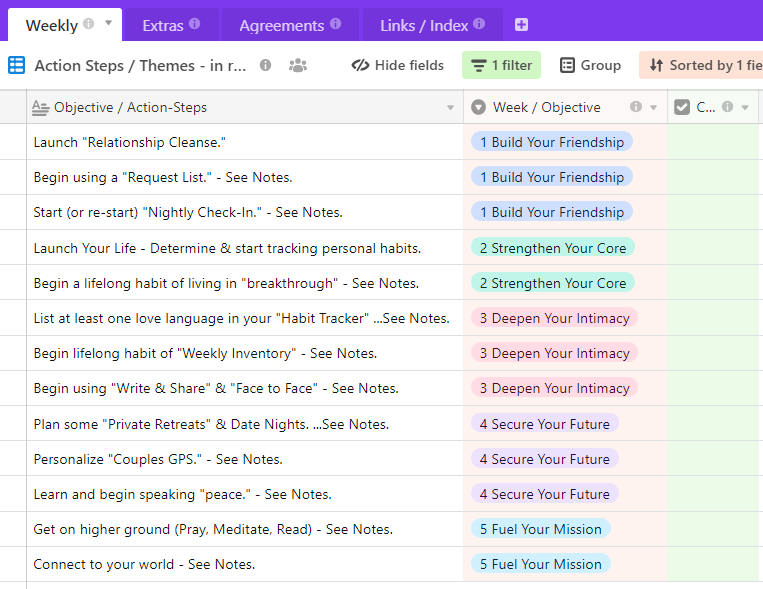Check the box for Relationship Cleanse row

pyautogui.click(x=713, y=142)
